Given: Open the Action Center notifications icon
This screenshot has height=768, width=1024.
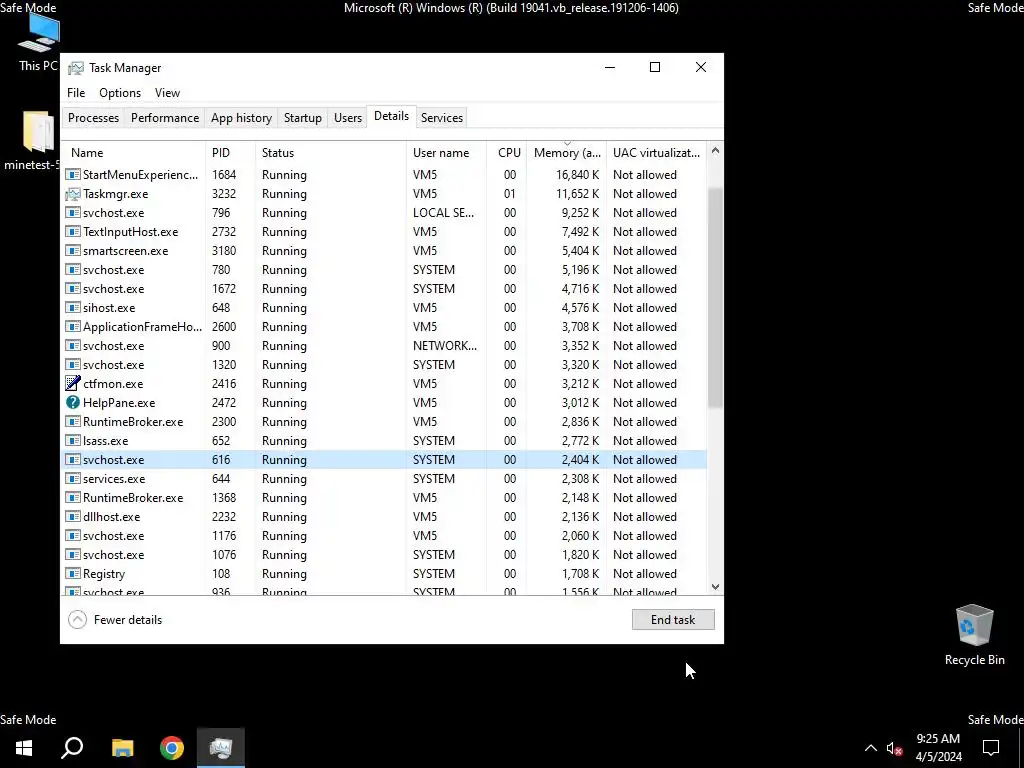Looking at the screenshot, I should click(991, 748).
